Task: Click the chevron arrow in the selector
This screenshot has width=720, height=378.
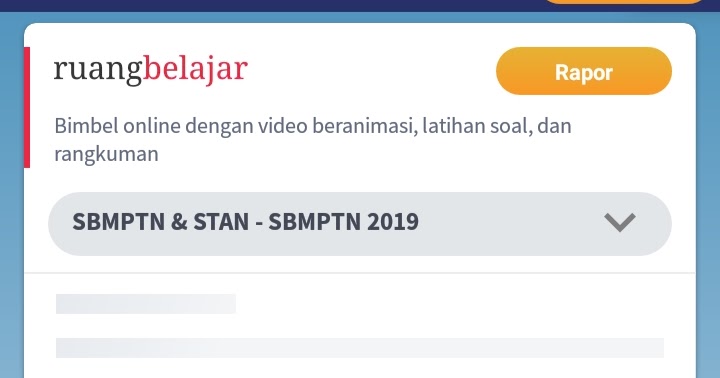Action: coord(619,222)
